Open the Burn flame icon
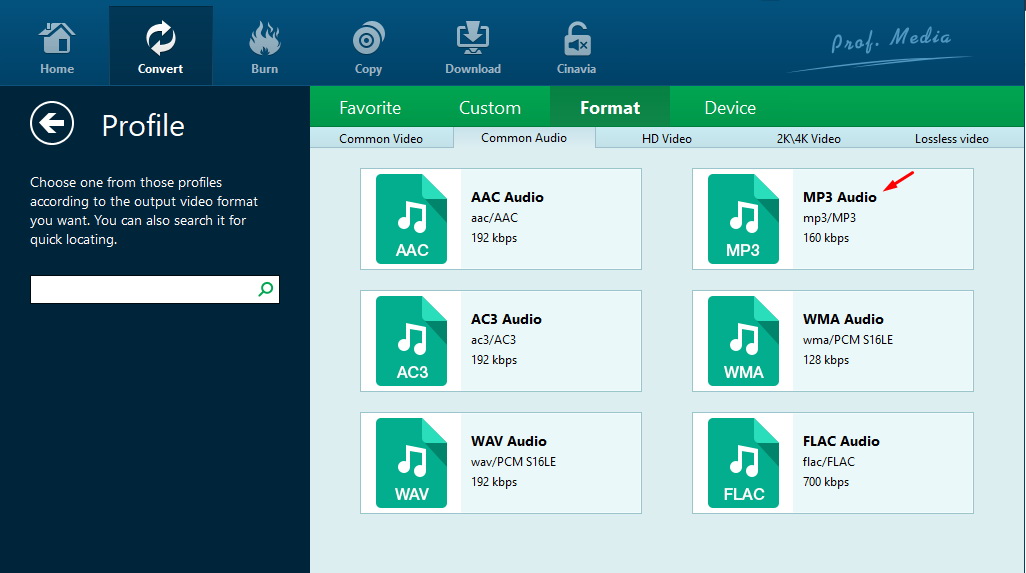The image size is (1026, 573). (x=264, y=38)
